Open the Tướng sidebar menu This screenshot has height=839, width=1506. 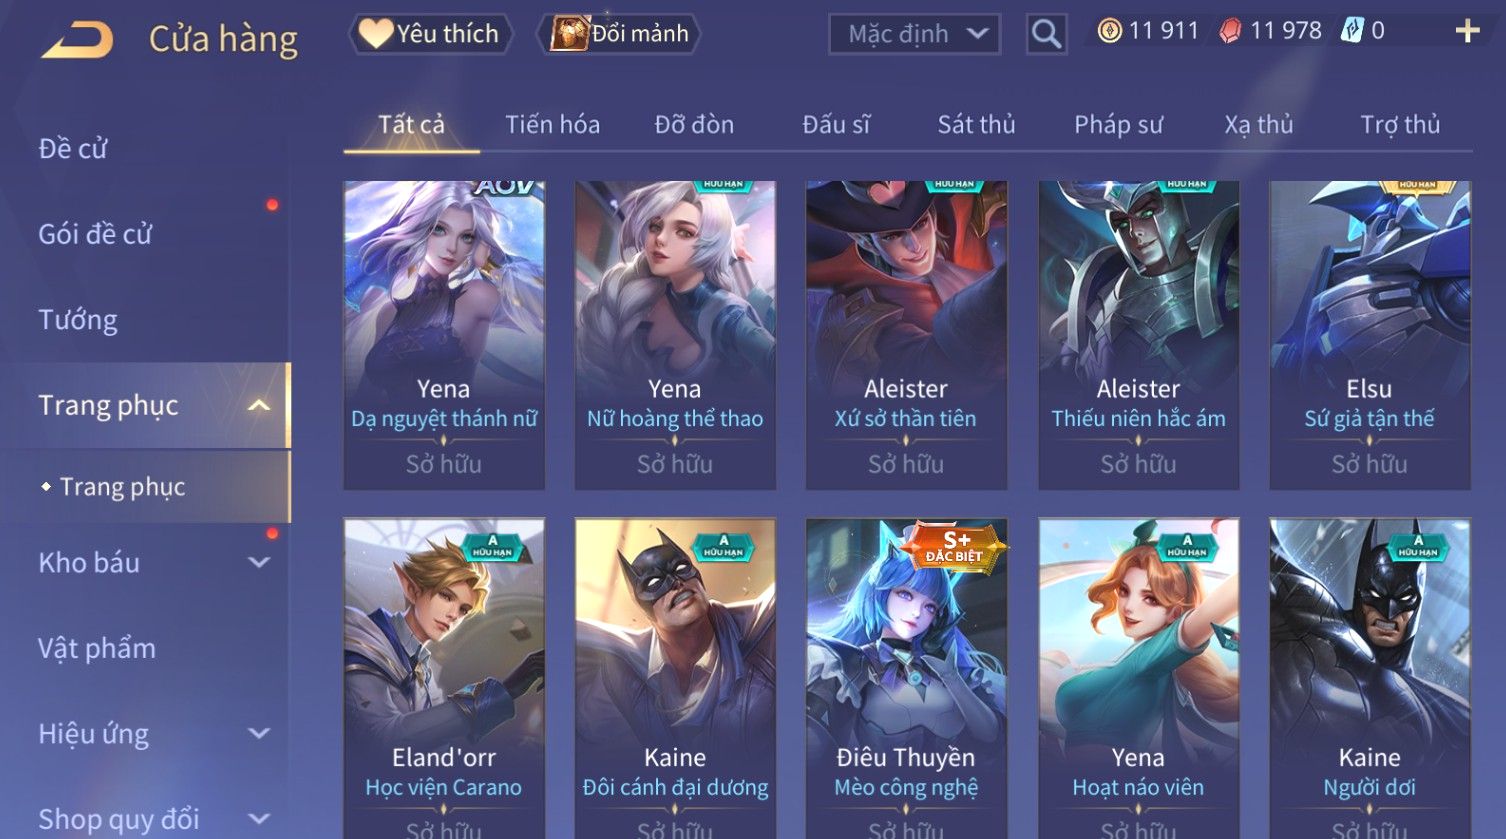[x=78, y=320]
